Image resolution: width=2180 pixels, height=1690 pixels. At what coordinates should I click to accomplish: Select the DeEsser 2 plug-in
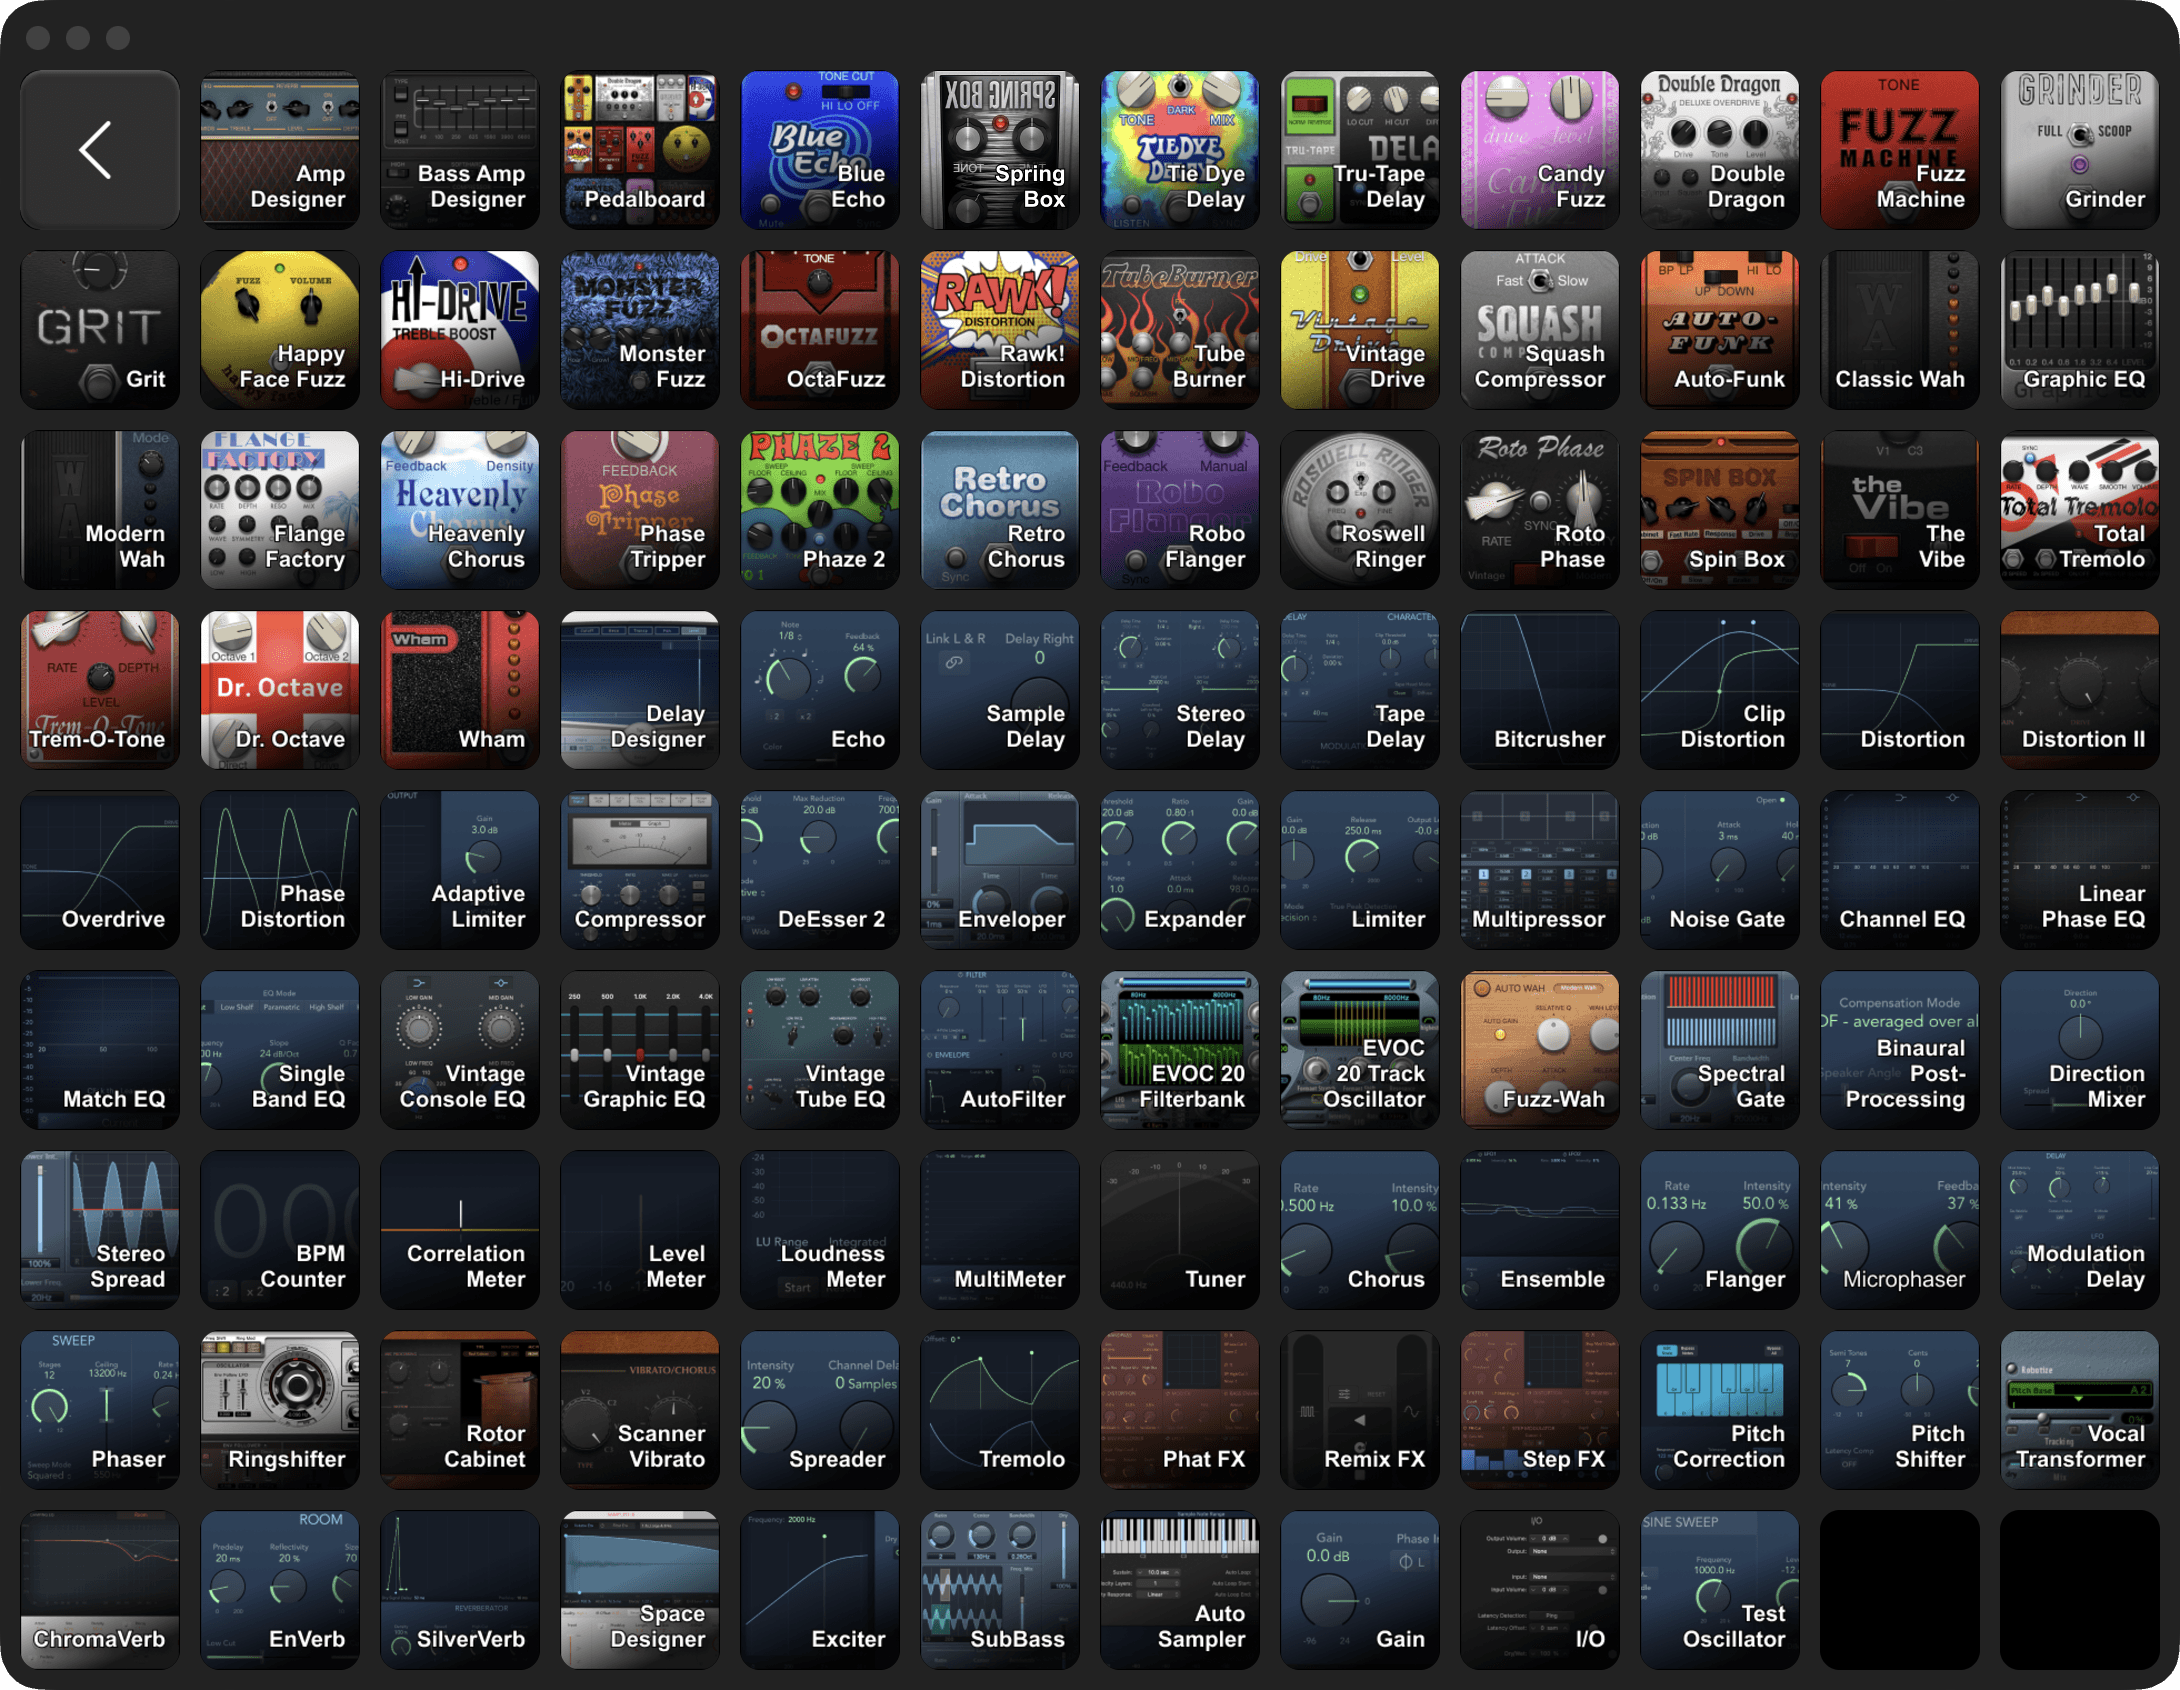coord(820,870)
